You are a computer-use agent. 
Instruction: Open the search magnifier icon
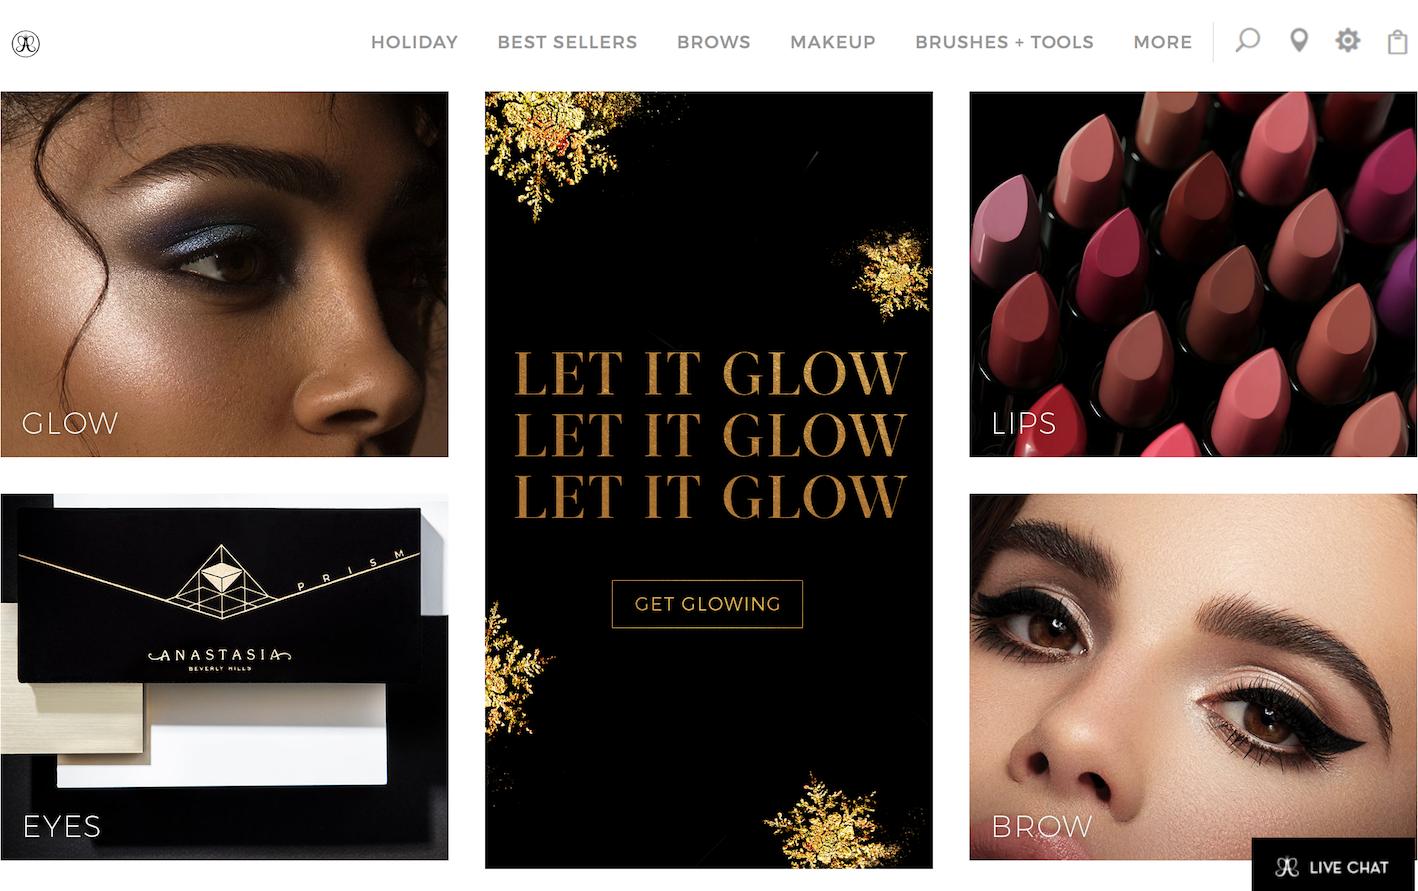(1247, 40)
